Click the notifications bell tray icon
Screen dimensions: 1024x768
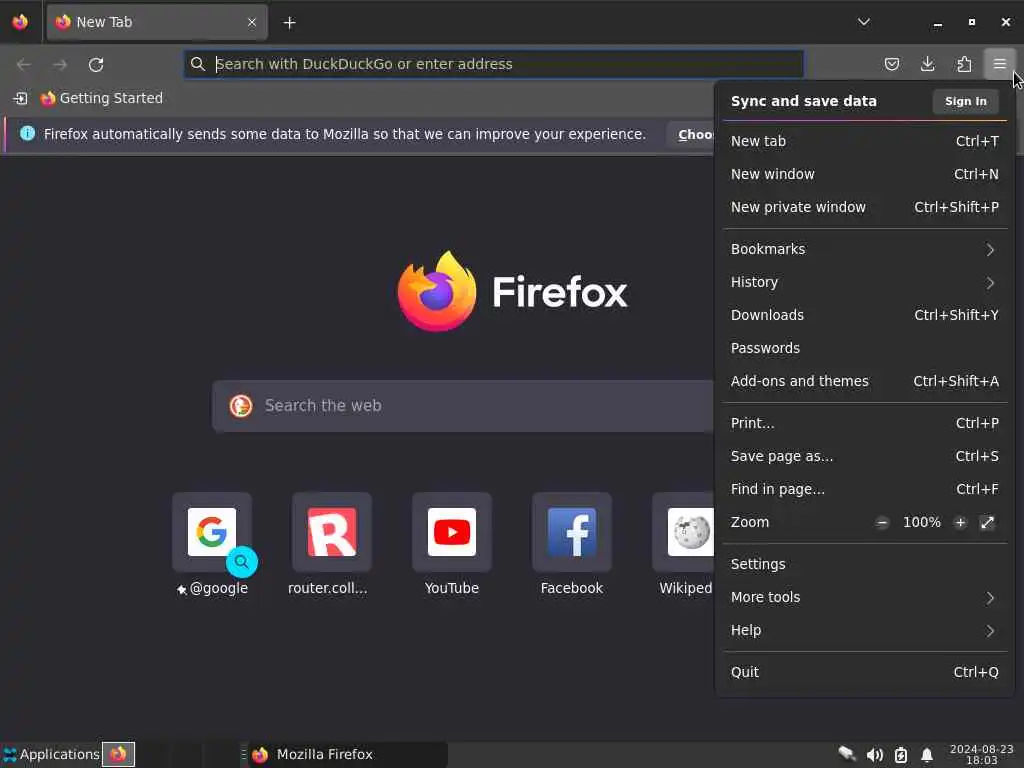click(x=927, y=756)
